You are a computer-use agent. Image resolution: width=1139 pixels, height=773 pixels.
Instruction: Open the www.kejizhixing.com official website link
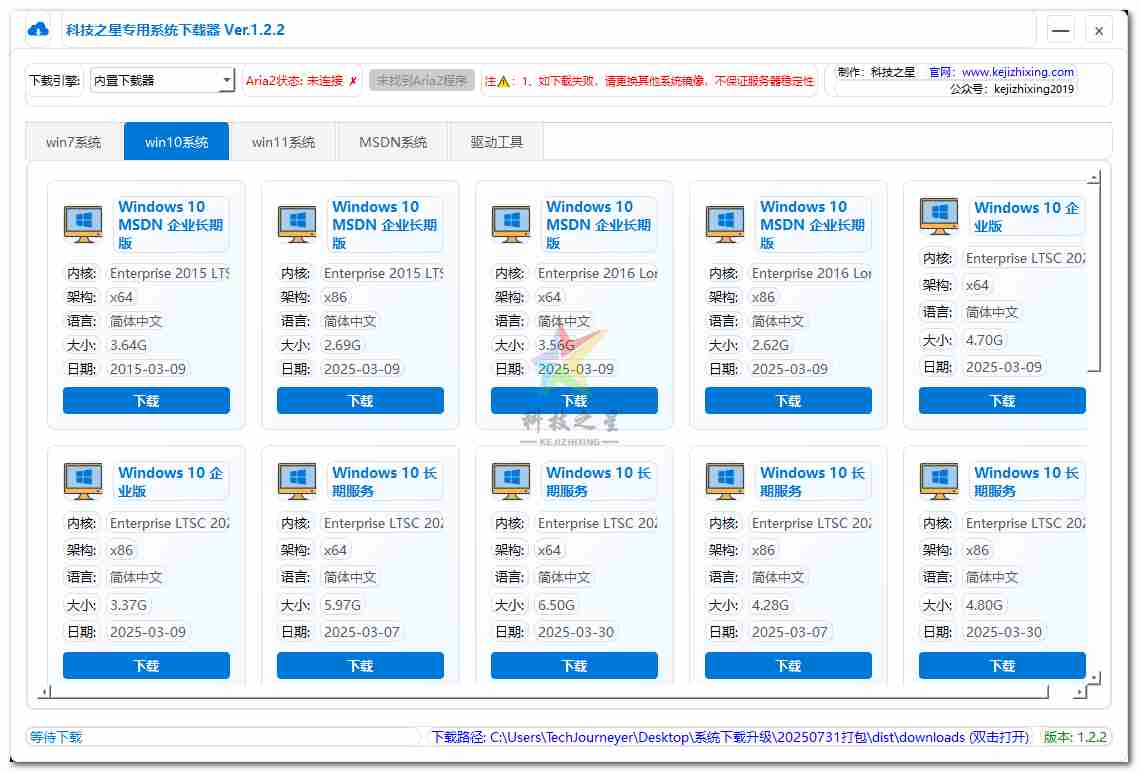pos(1017,72)
